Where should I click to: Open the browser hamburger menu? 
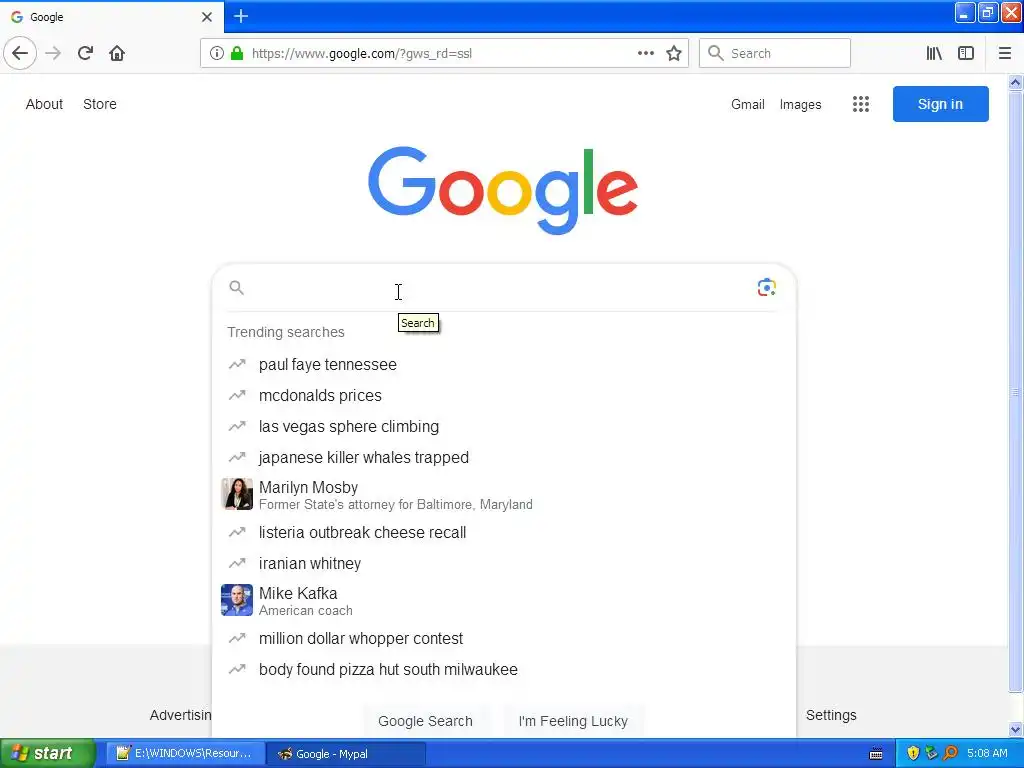coord(1004,53)
